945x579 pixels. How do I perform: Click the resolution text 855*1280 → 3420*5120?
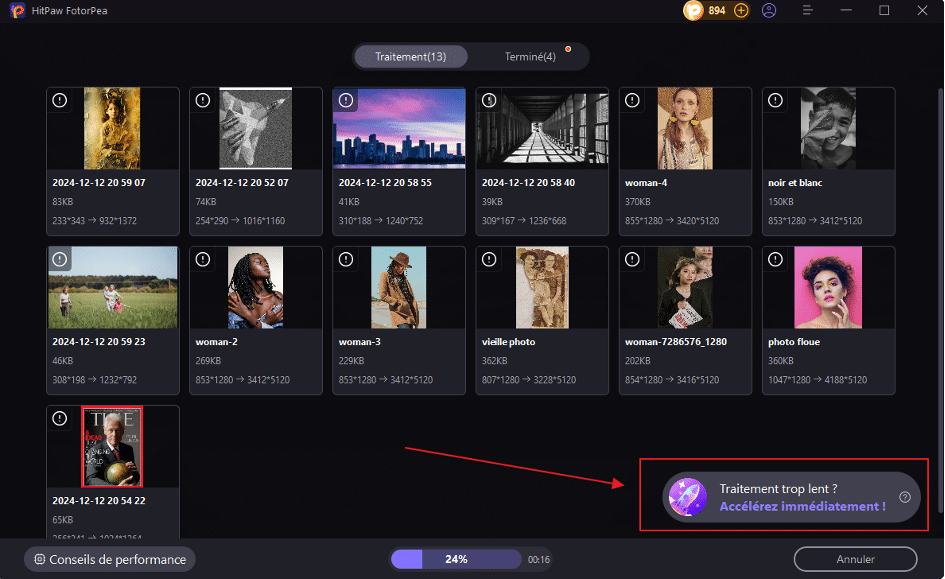[672, 221]
